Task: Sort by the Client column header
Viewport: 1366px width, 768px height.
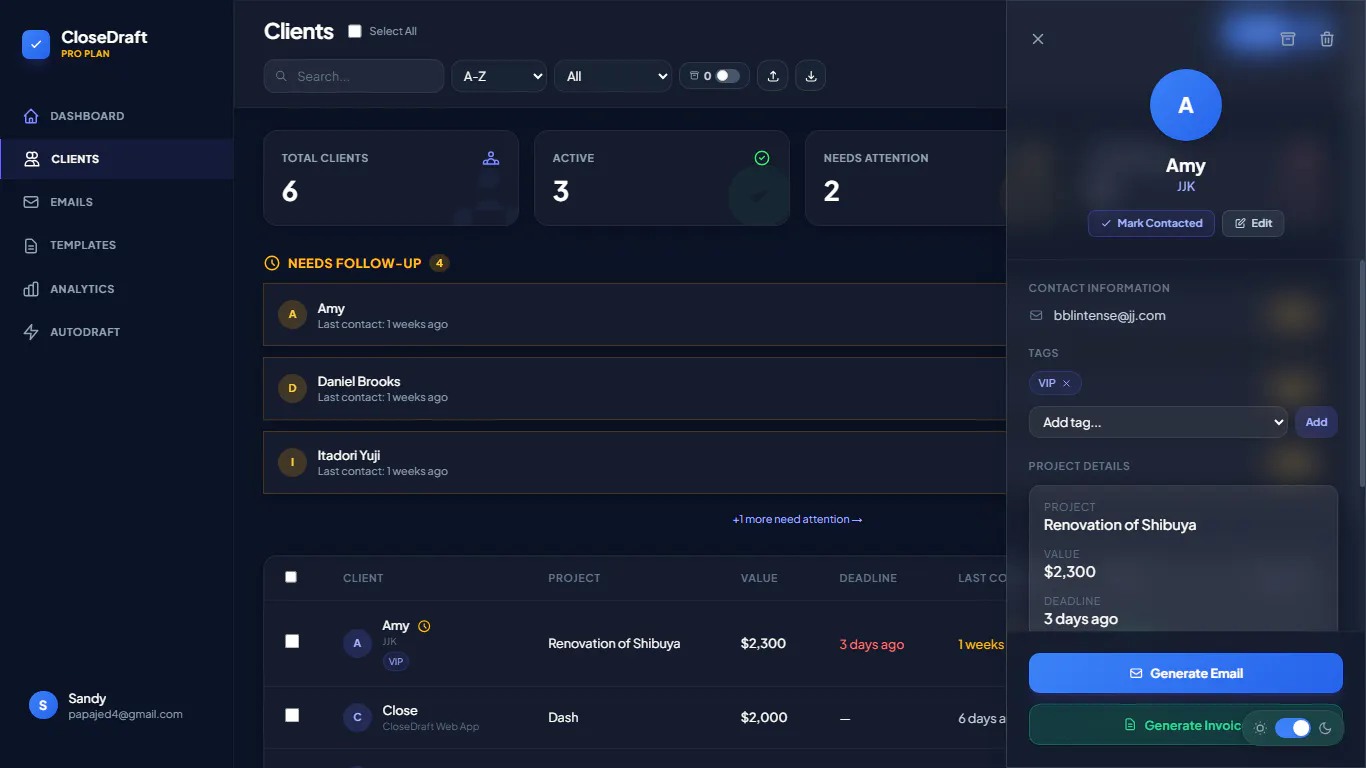Action: point(363,578)
